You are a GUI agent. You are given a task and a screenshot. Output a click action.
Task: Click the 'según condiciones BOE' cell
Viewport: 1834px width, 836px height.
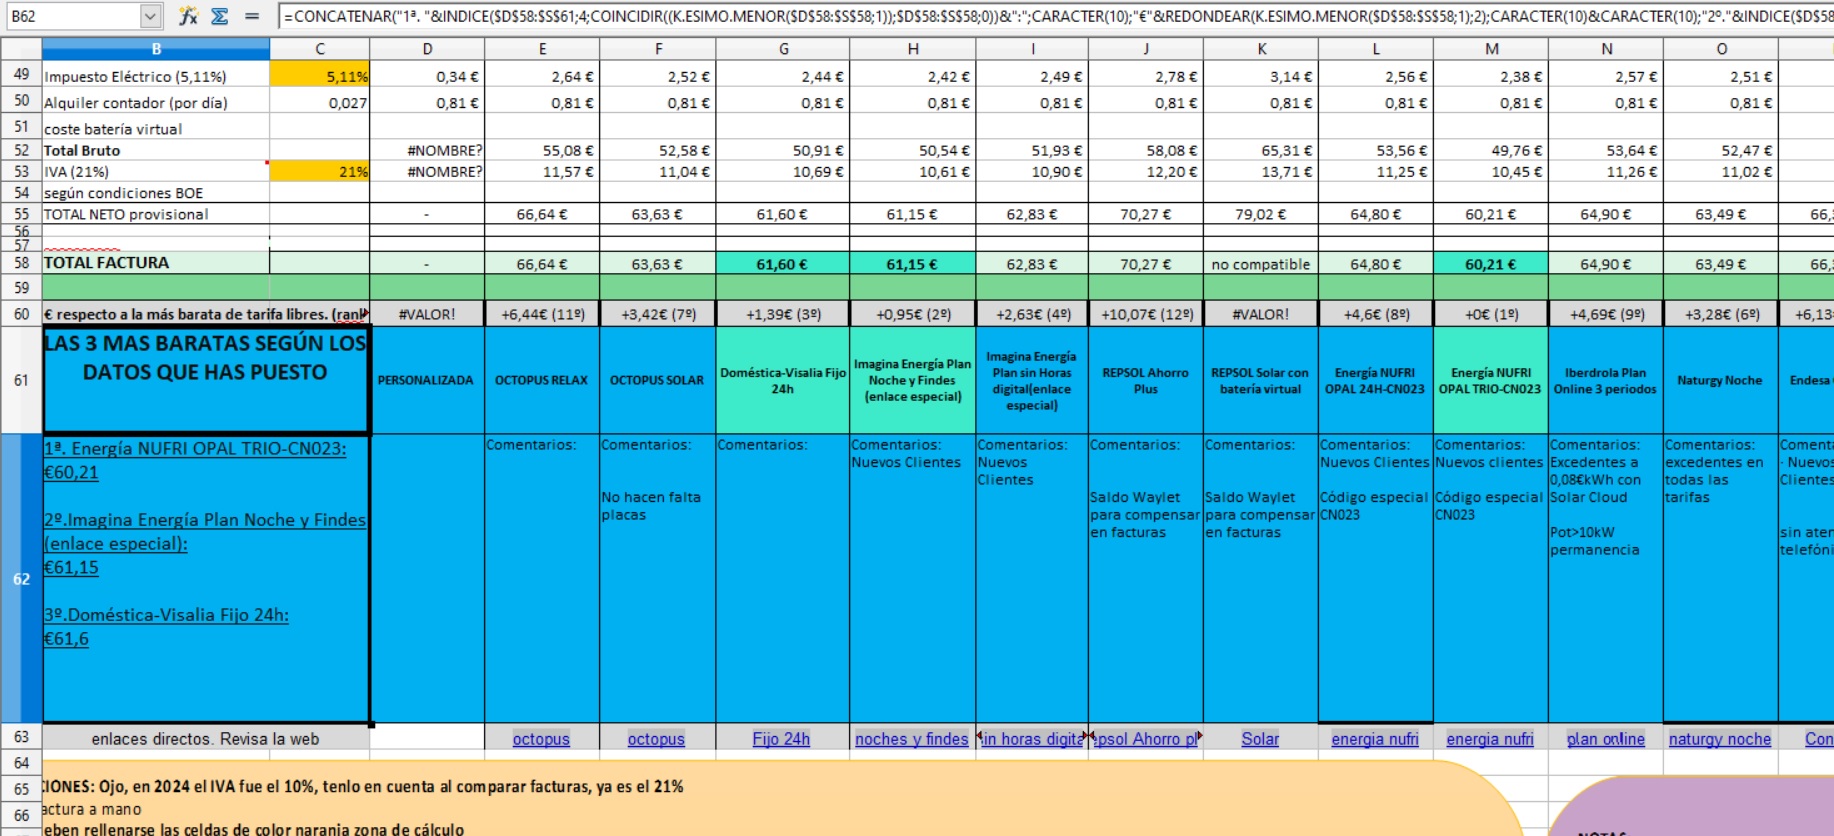point(156,193)
